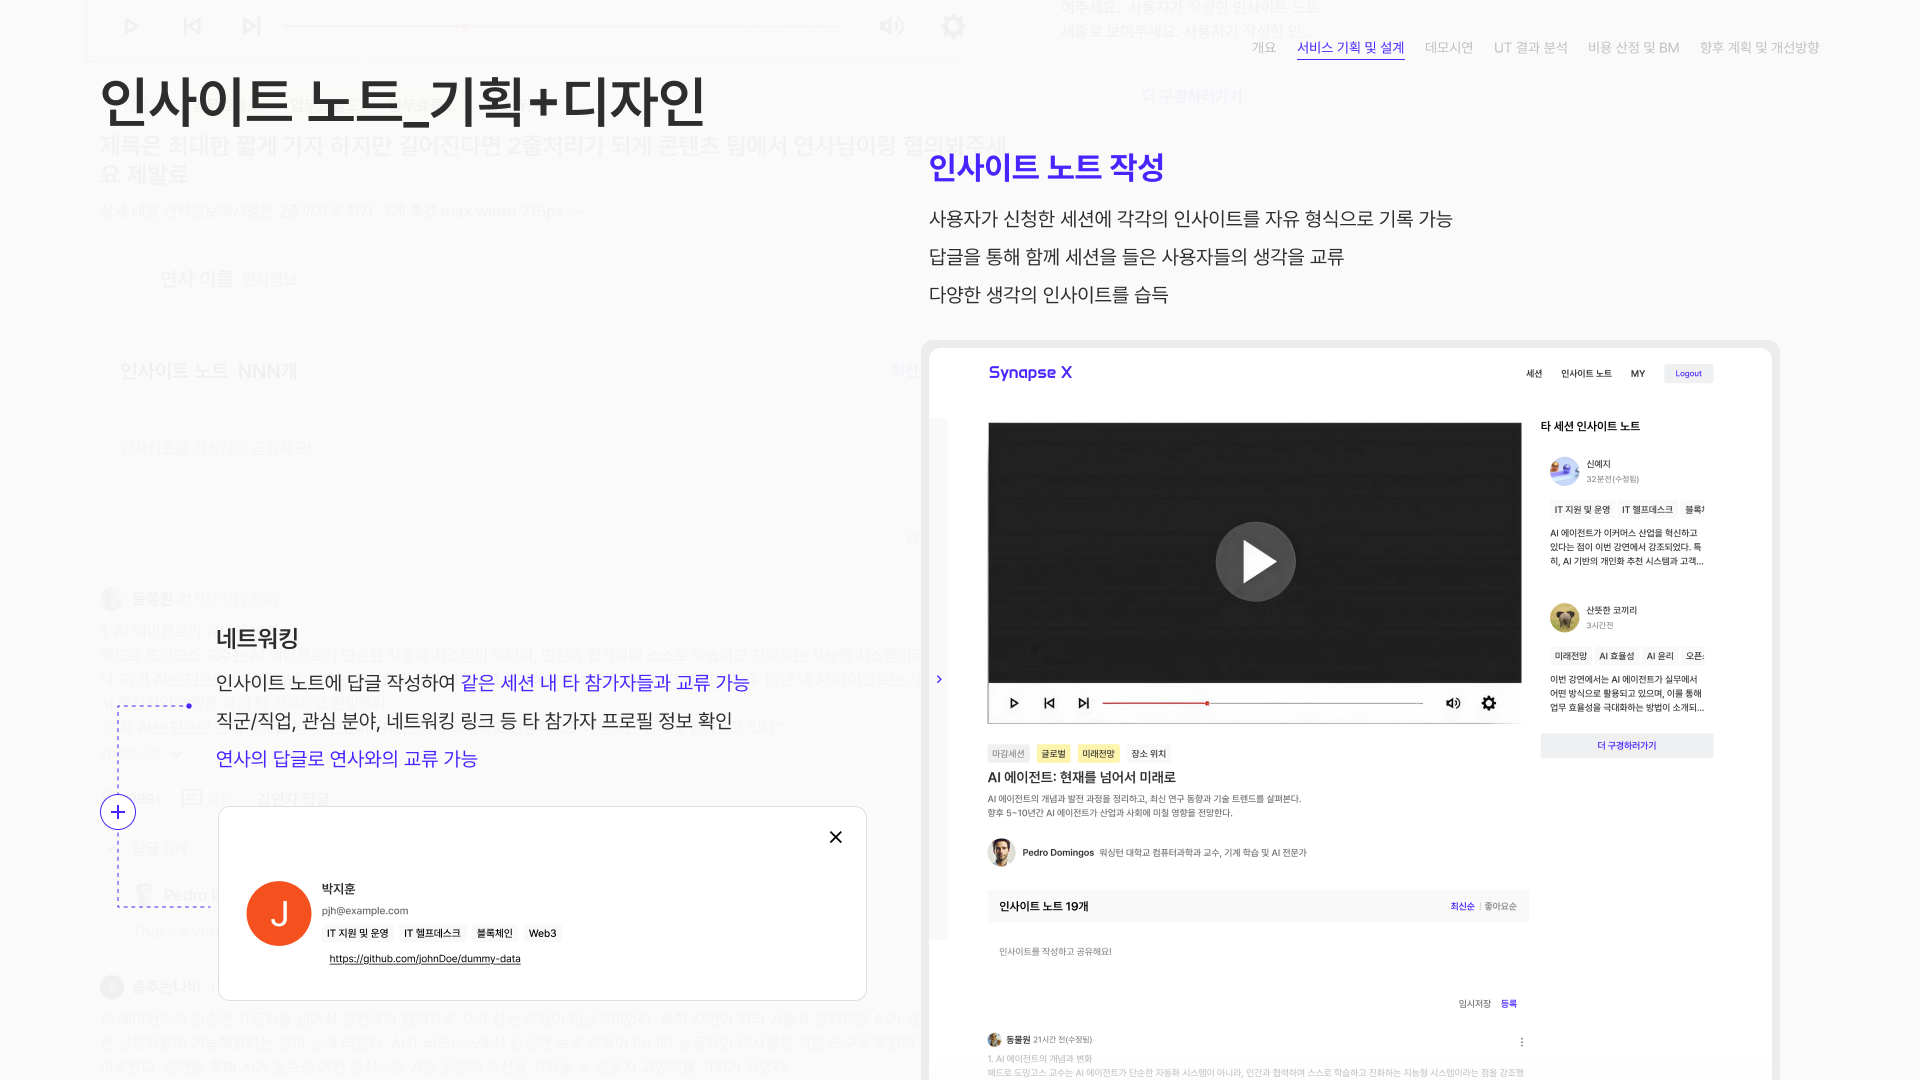Viewport: 1920px width, 1080px height.
Task: Close the 박지훈 profile card
Action: click(x=836, y=837)
